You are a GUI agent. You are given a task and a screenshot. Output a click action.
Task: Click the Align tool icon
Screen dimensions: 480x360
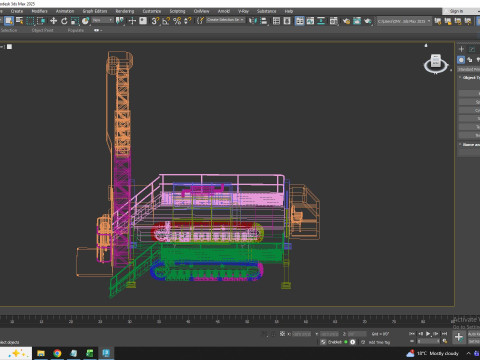(x=264, y=21)
